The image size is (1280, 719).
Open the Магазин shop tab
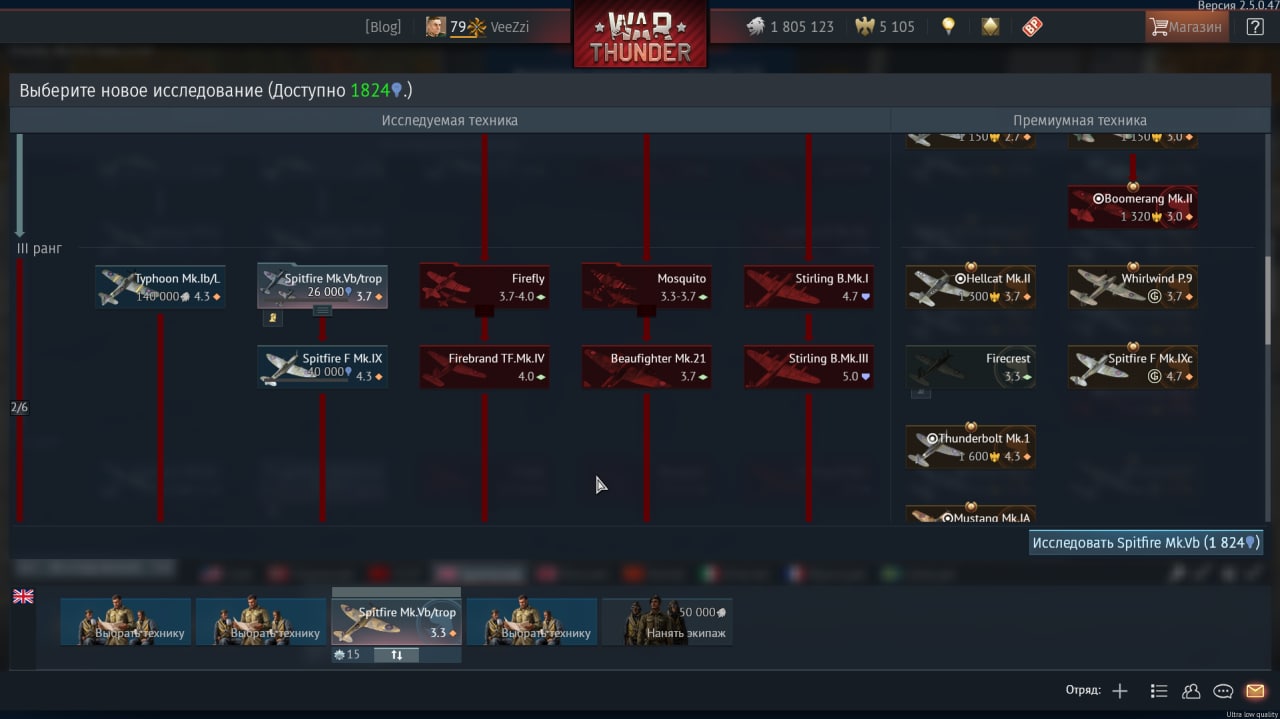click(1187, 27)
